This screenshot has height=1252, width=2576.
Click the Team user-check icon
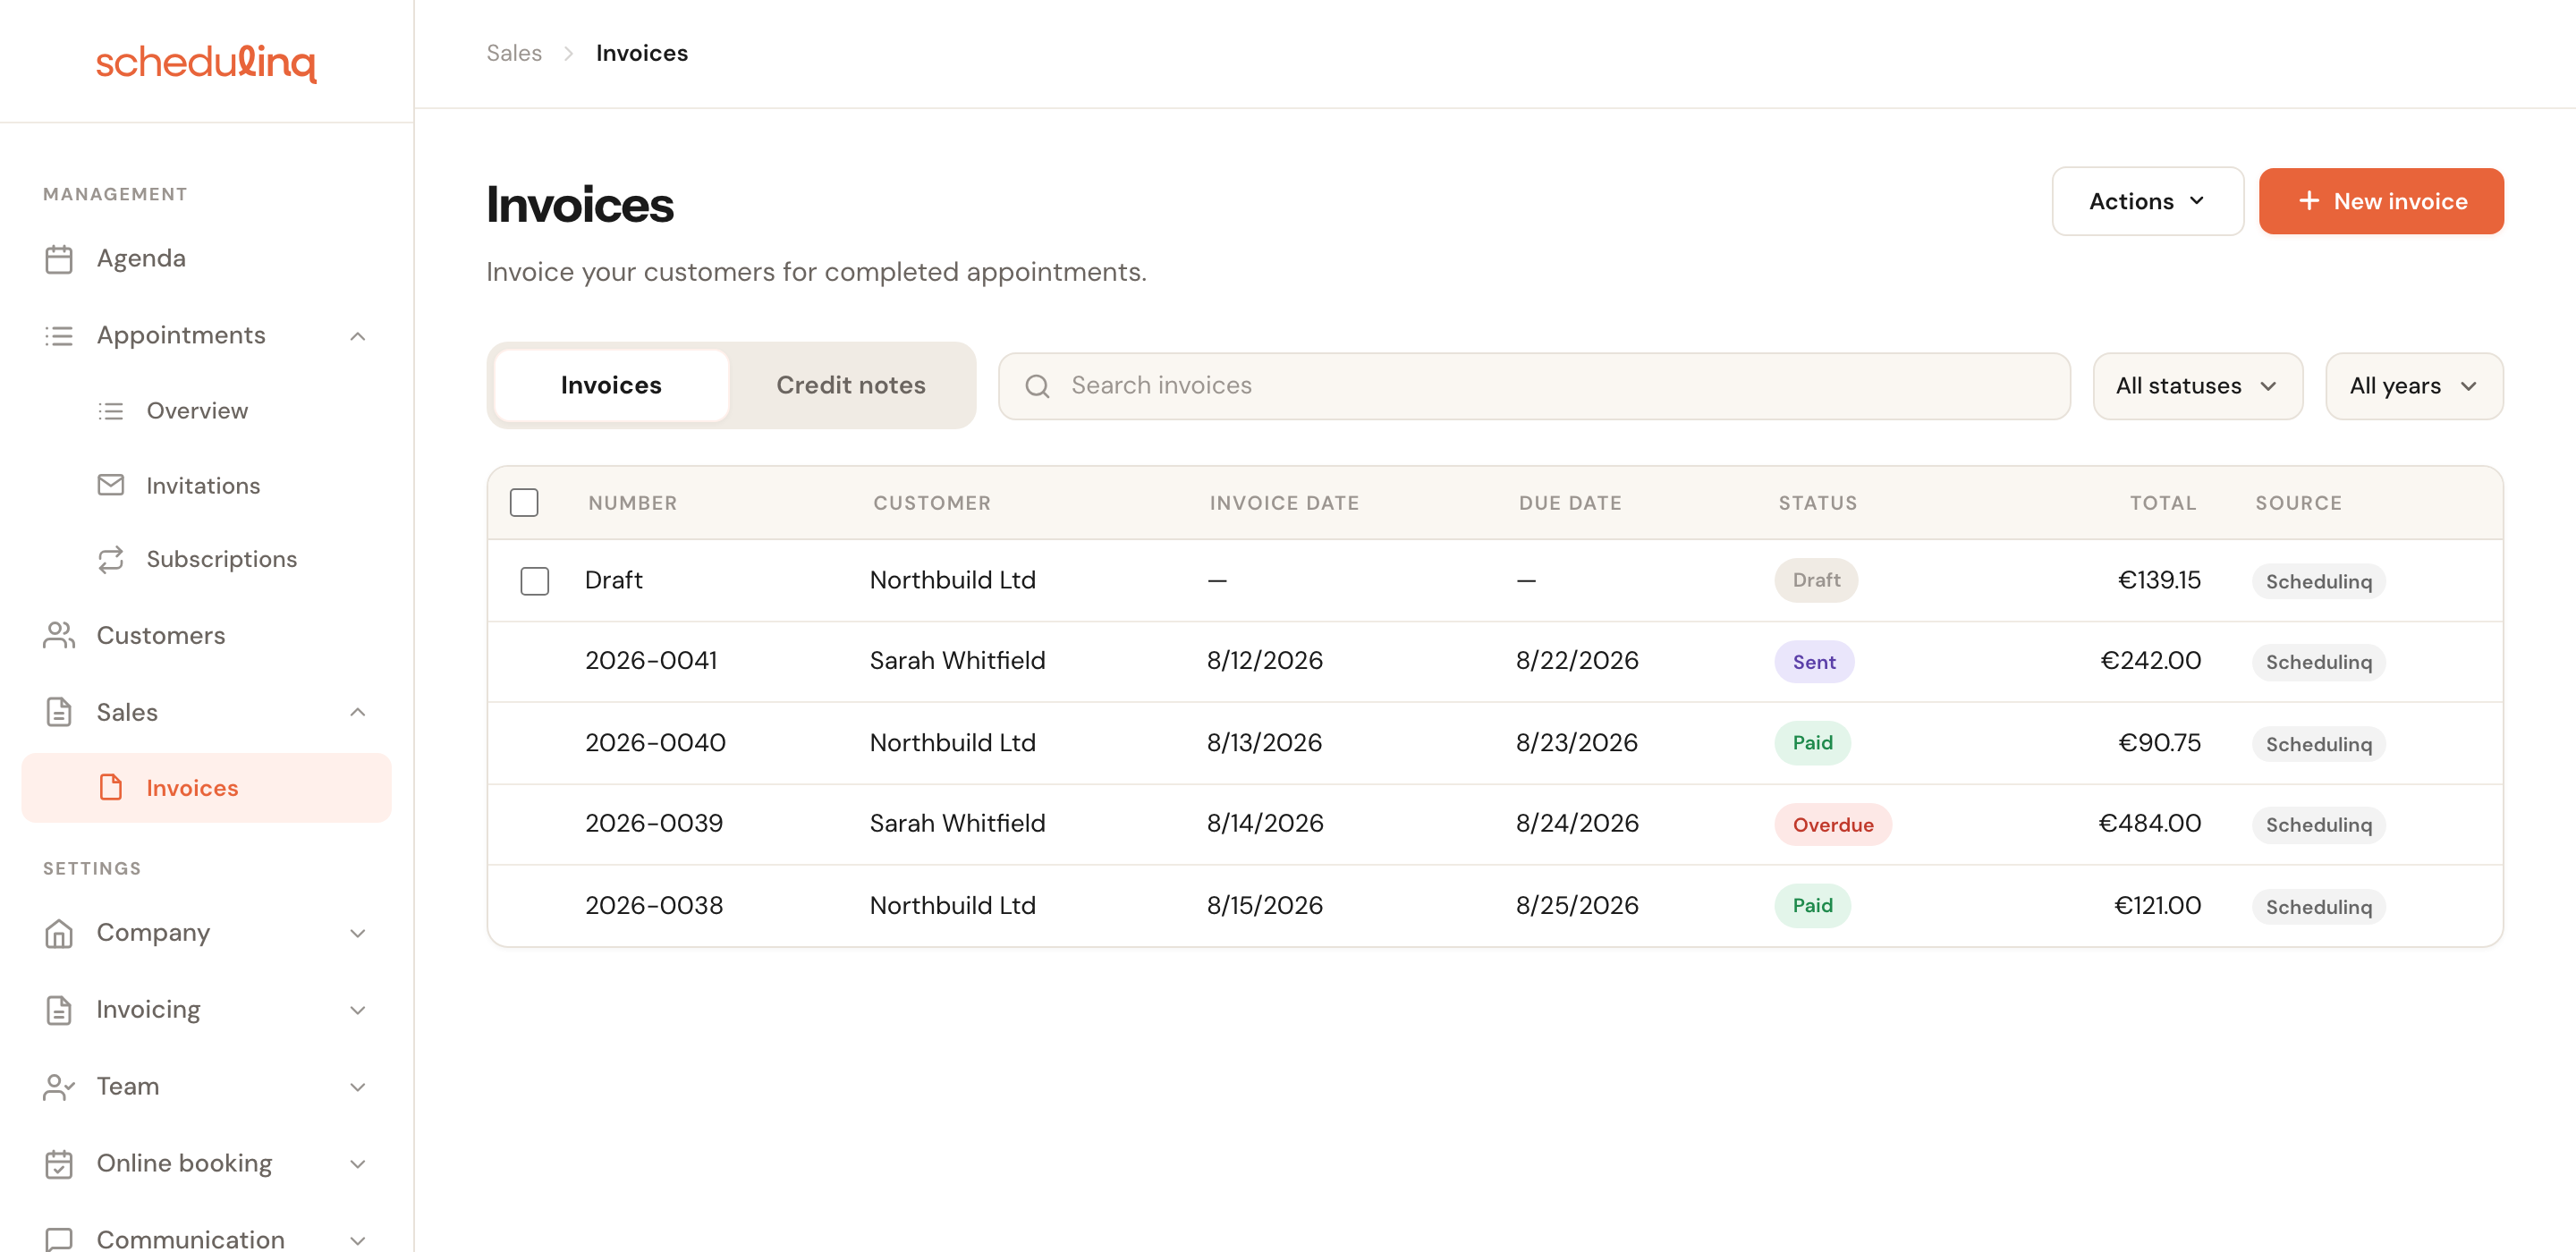coord(59,1087)
